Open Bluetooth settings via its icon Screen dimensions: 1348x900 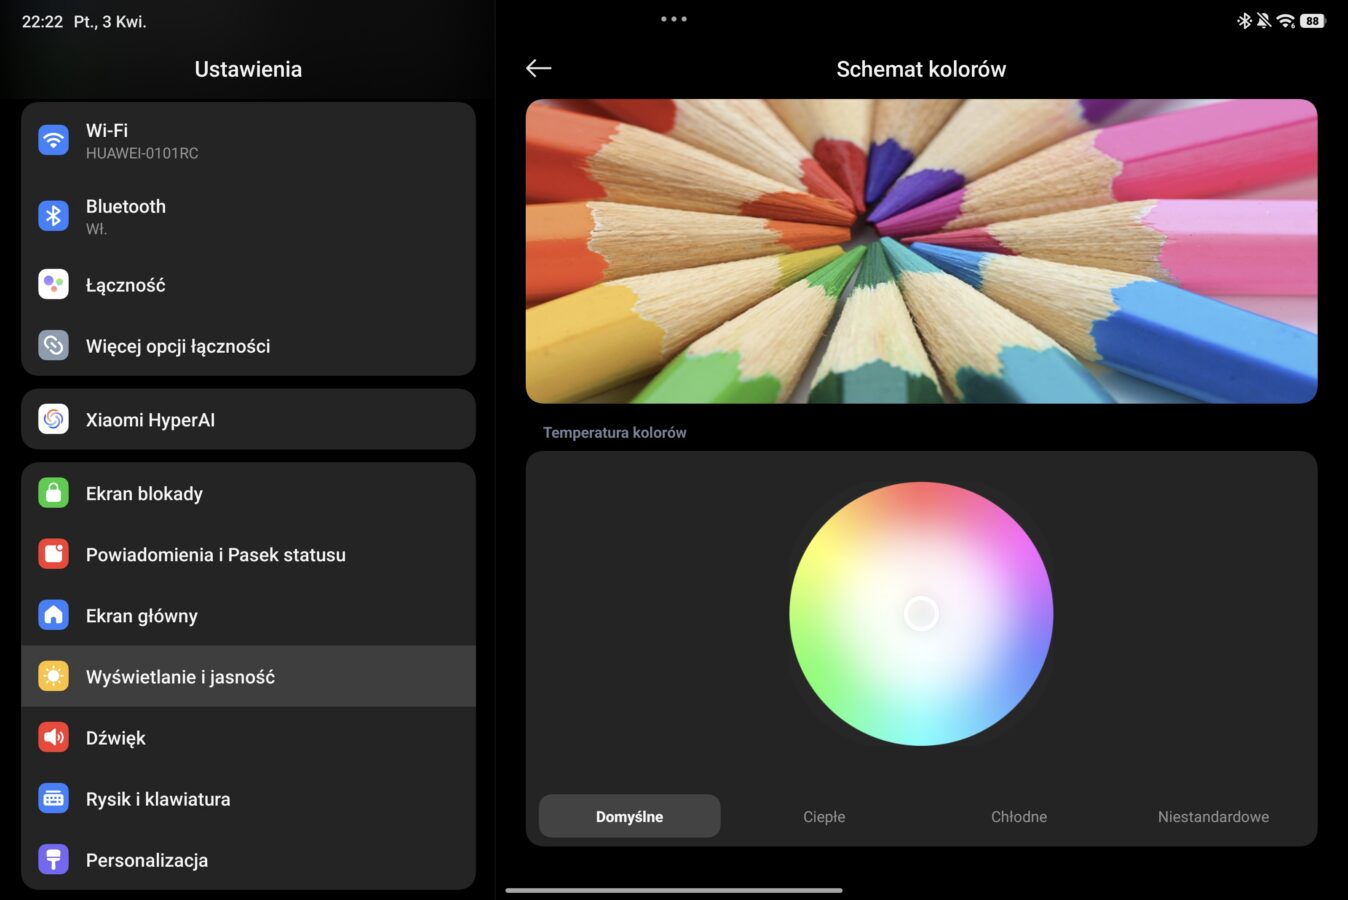(x=53, y=216)
